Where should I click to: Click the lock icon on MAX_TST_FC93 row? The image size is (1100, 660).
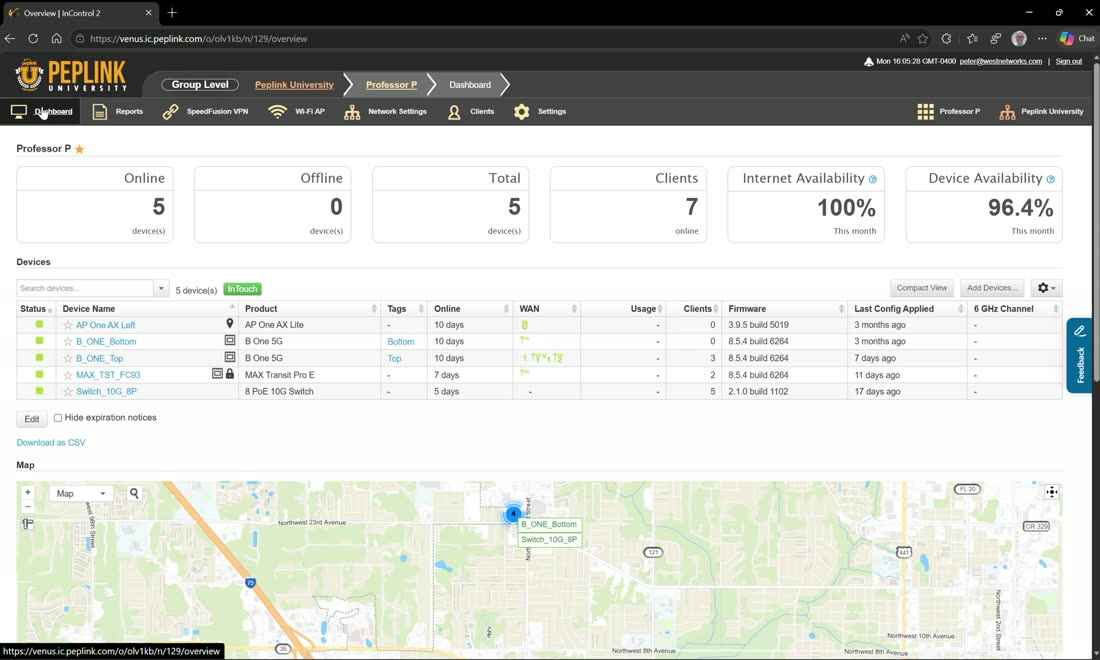coord(229,374)
